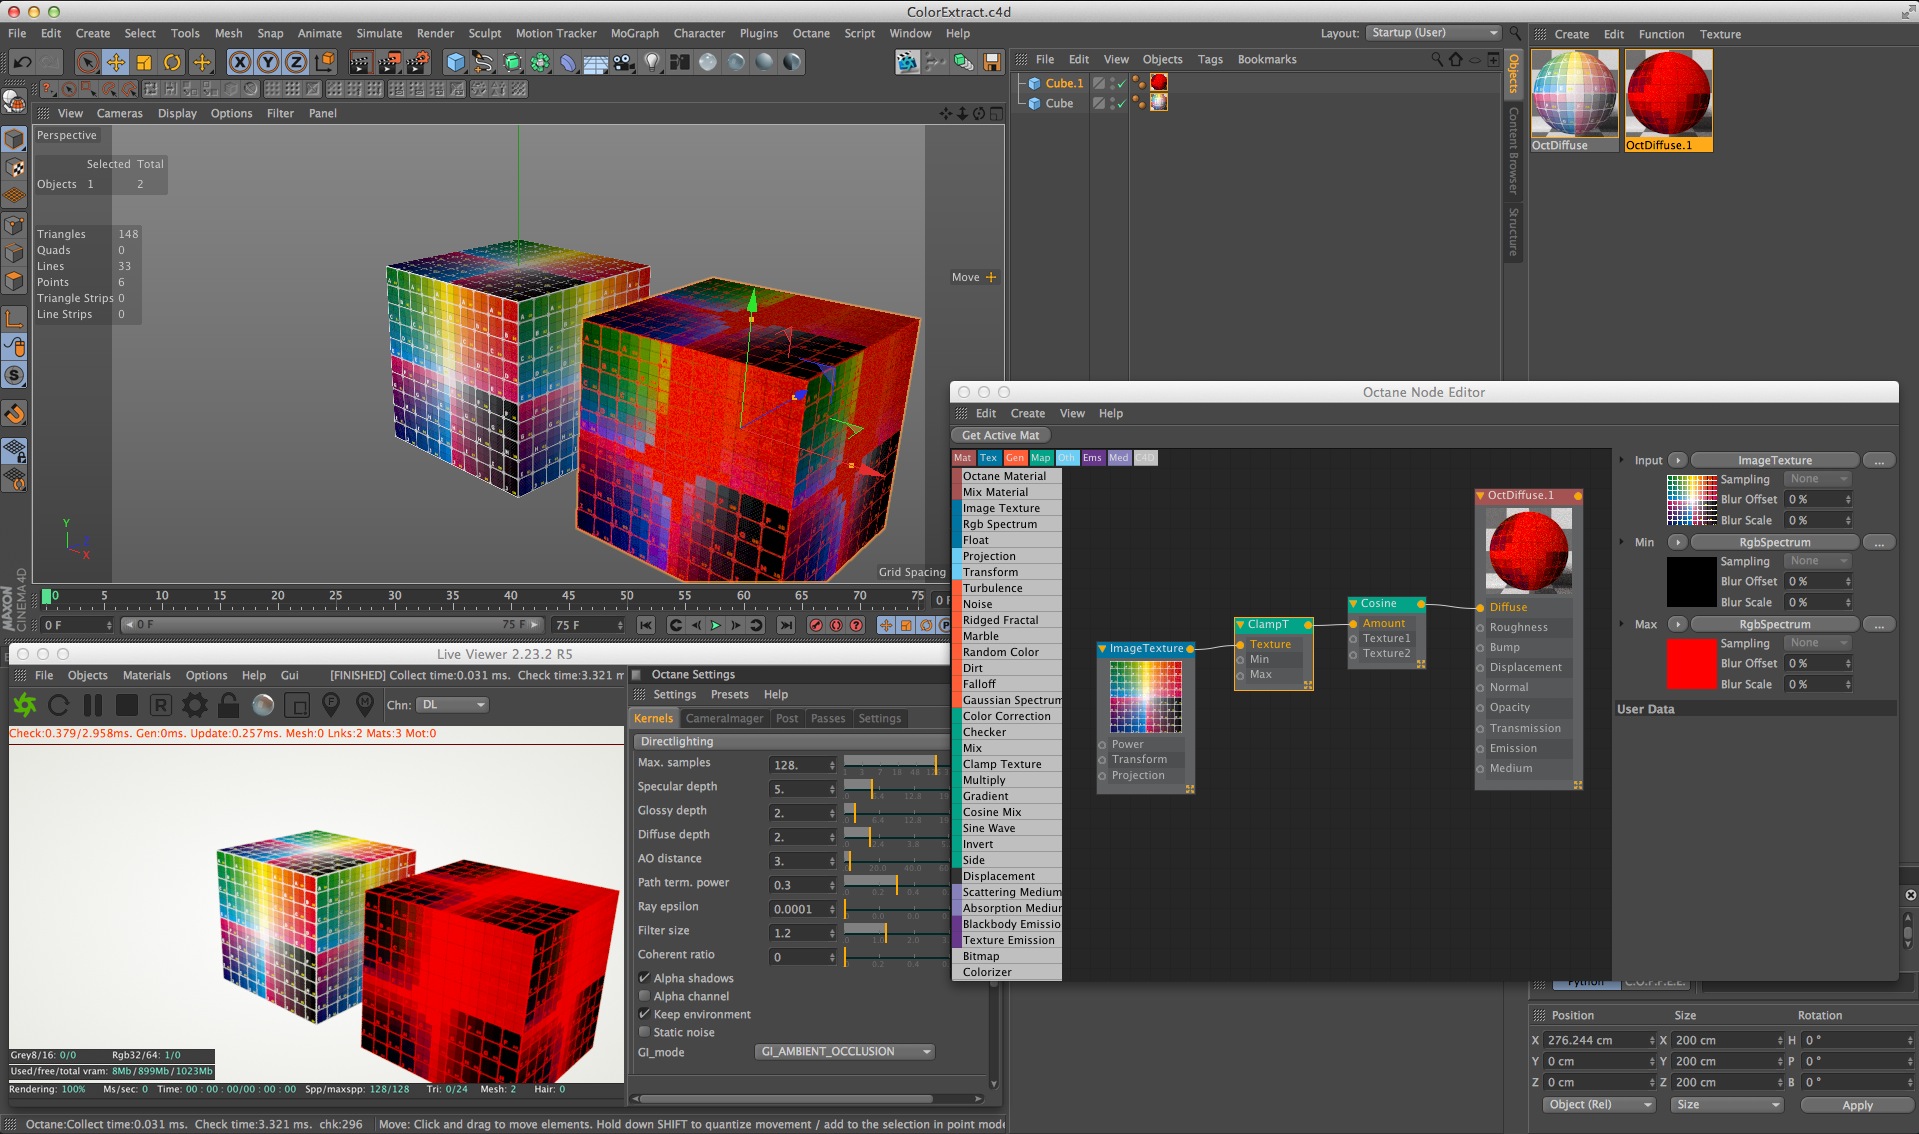
Task: Click the focus picker pin marked F
Action: point(331,705)
